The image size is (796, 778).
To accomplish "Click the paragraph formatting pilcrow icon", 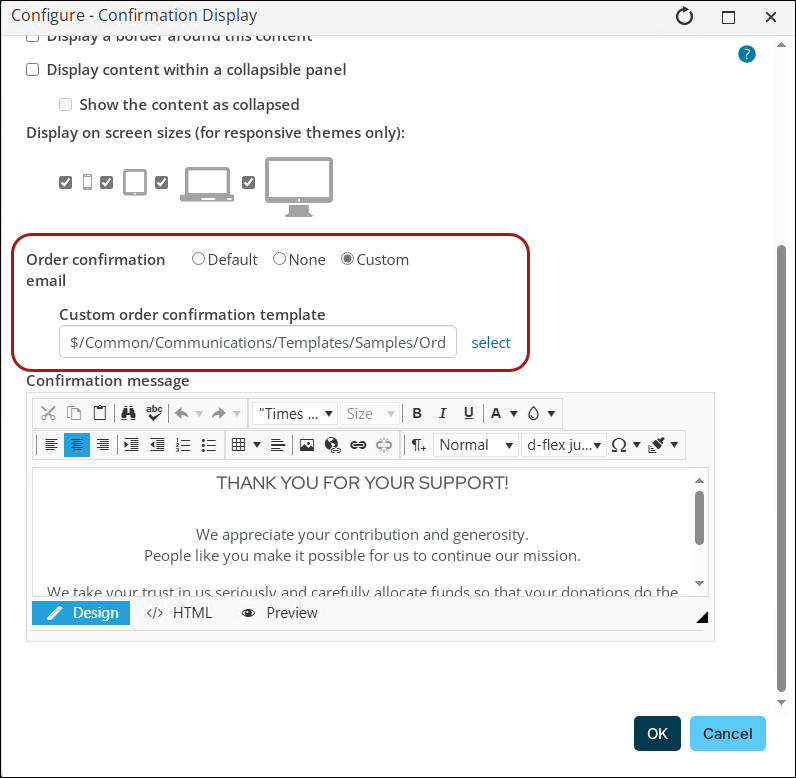I will pyautogui.click(x=418, y=445).
